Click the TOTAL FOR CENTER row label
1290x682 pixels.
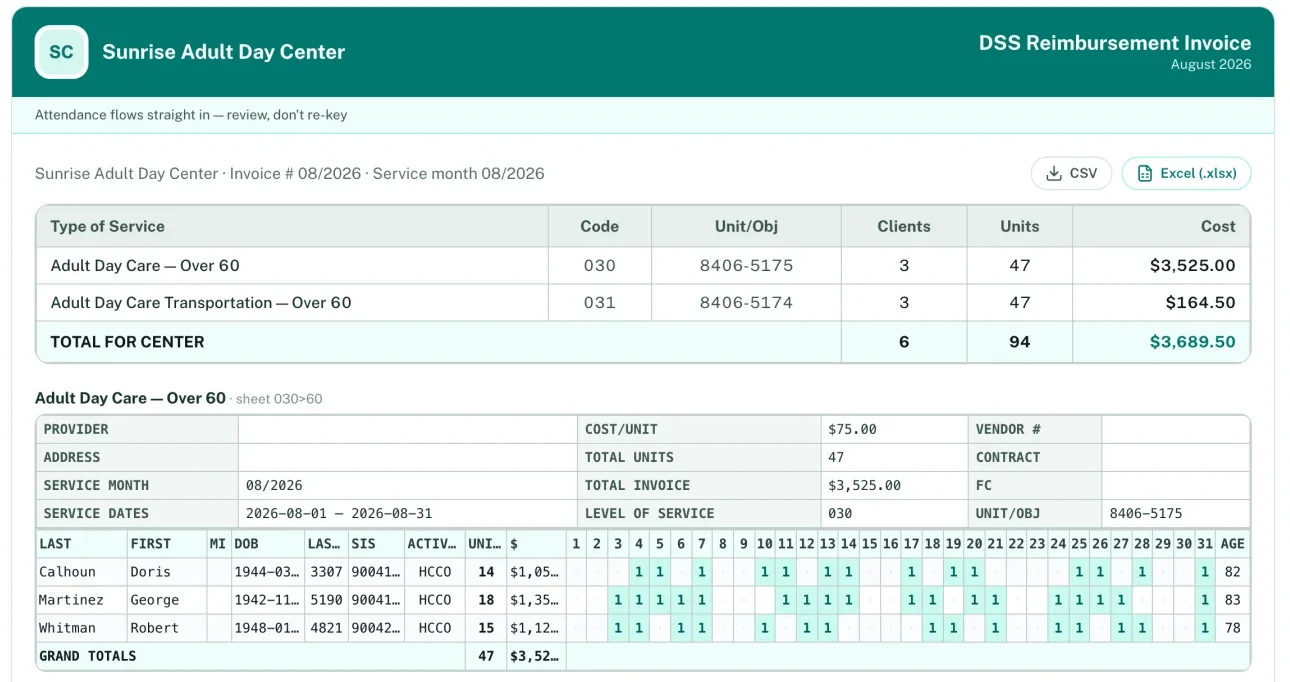pos(127,341)
